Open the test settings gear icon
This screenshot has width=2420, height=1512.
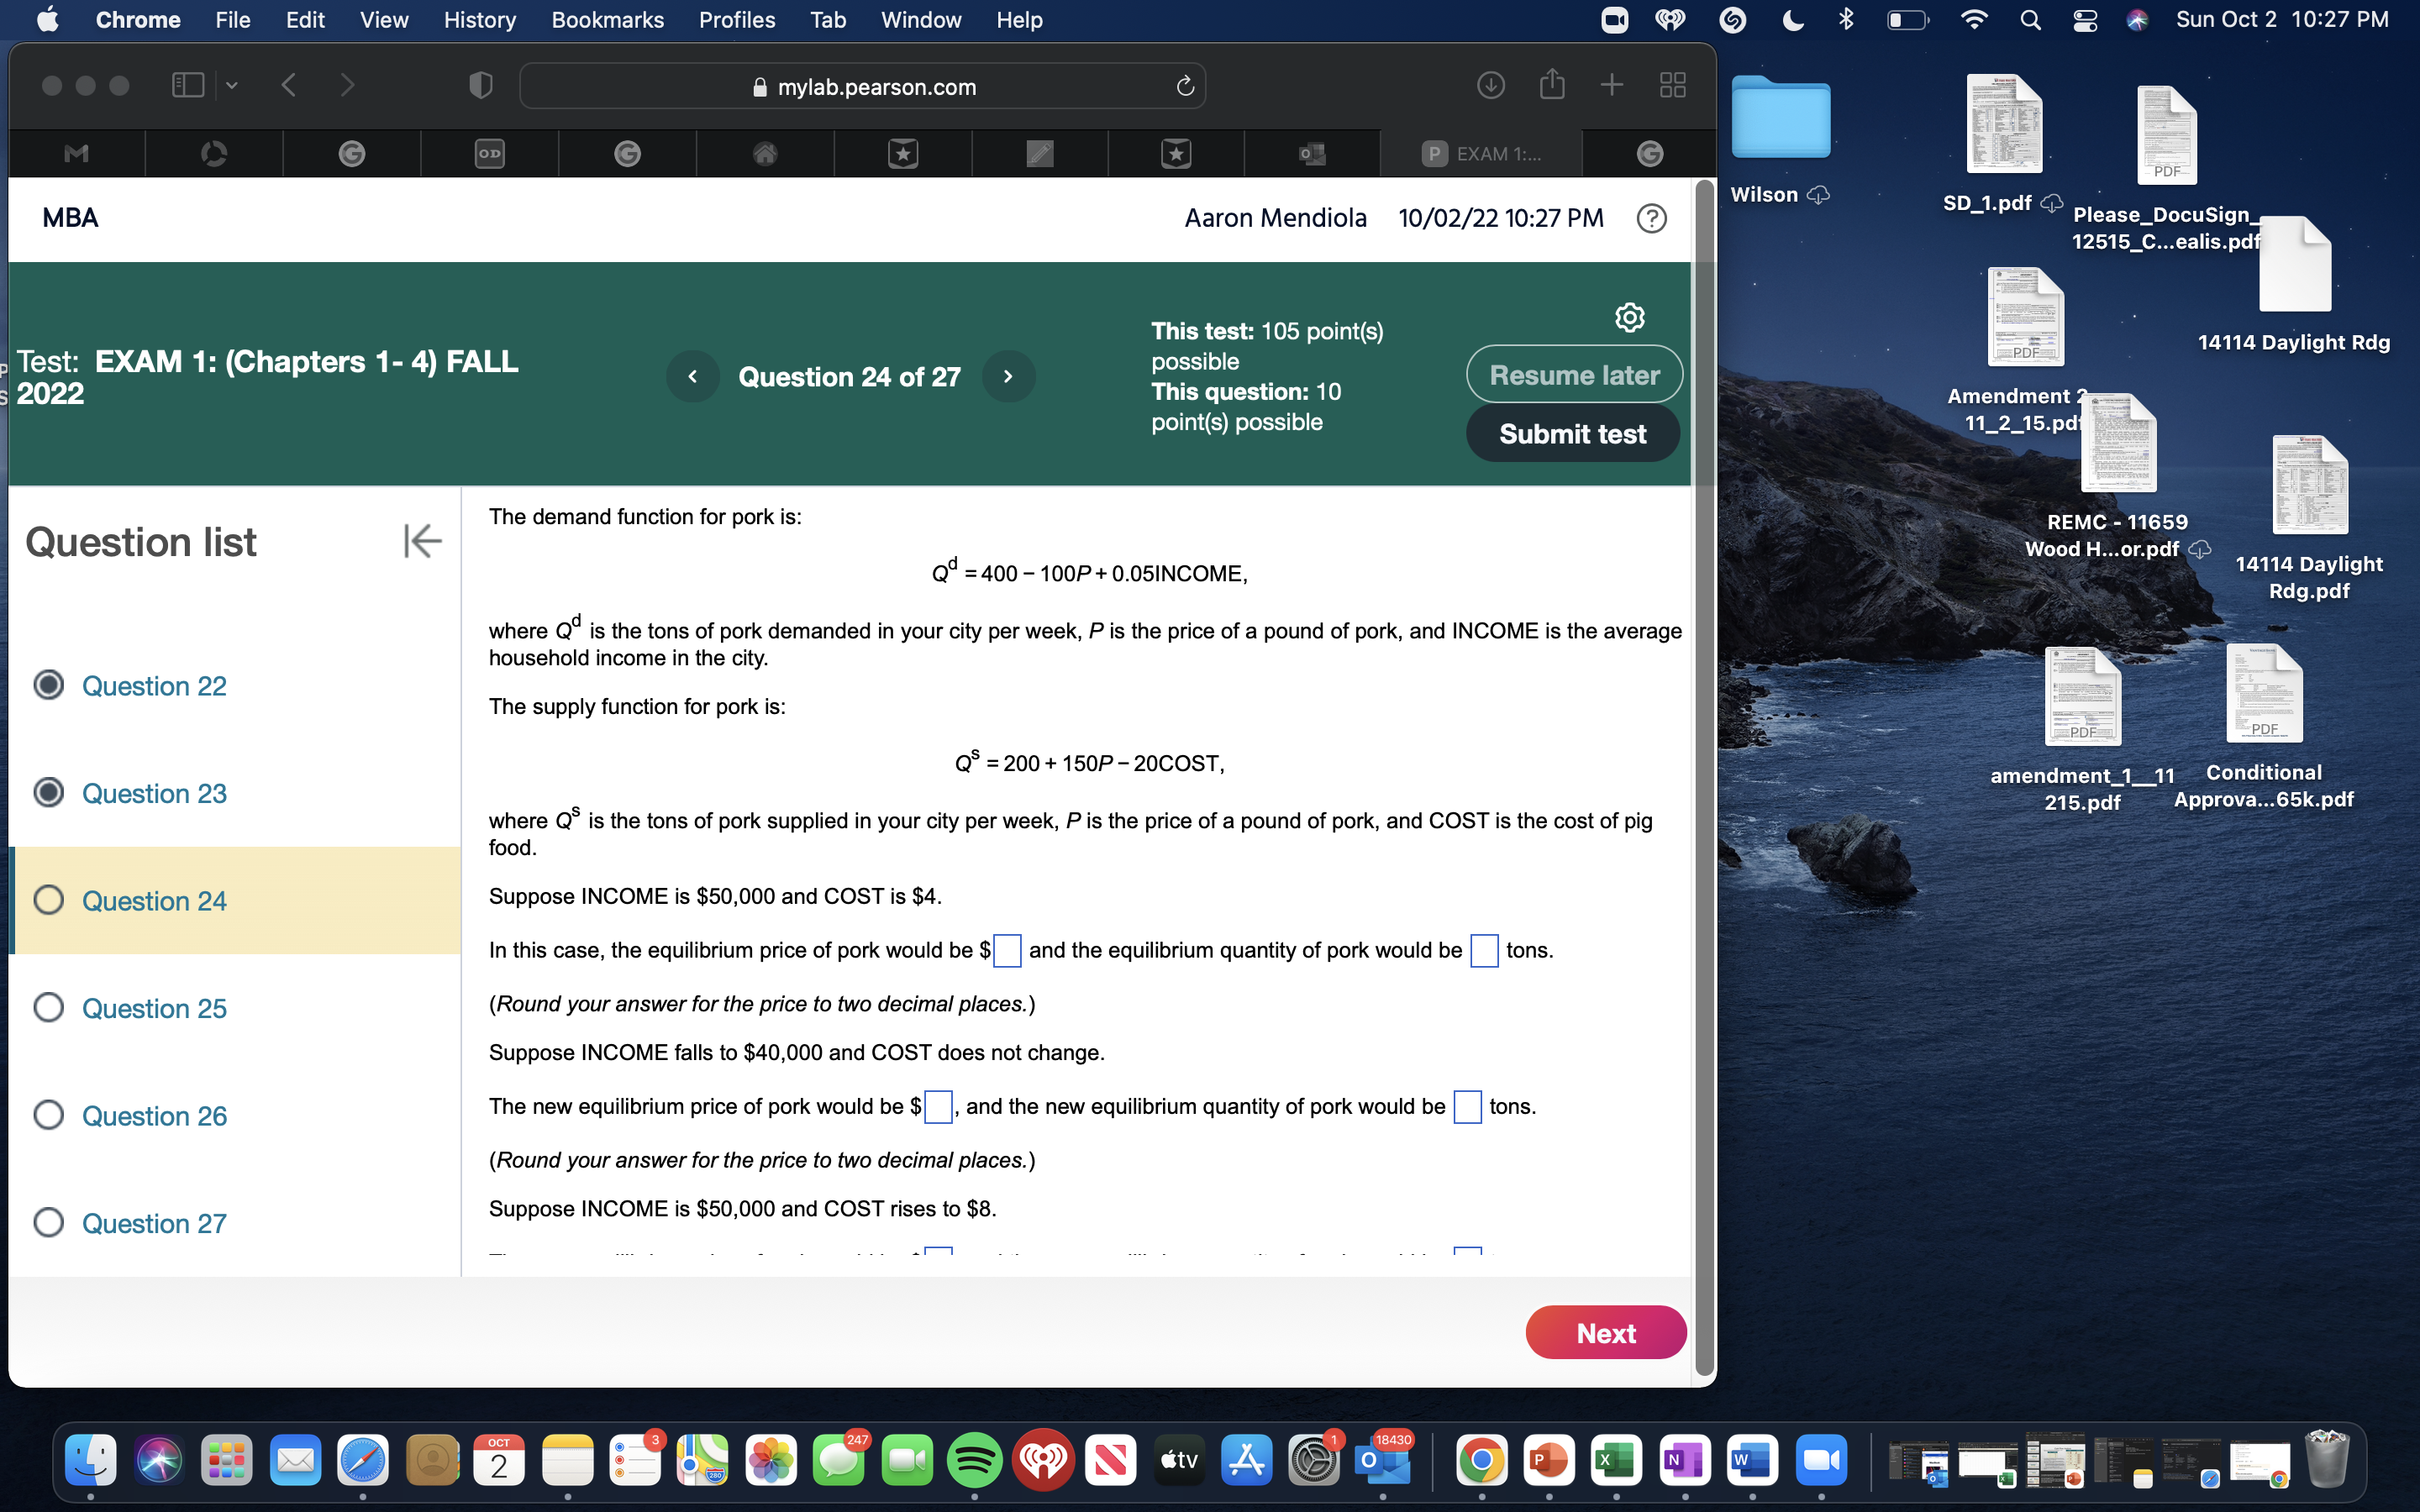click(1629, 317)
